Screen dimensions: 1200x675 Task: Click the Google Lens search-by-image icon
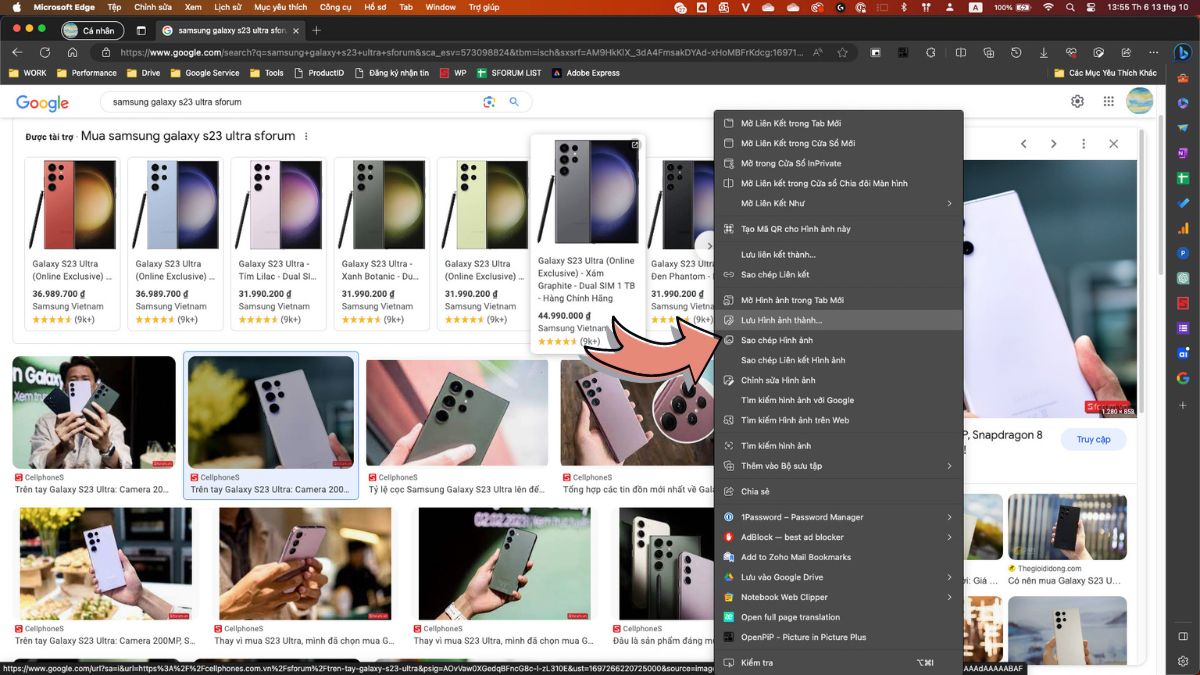click(489, 102)
